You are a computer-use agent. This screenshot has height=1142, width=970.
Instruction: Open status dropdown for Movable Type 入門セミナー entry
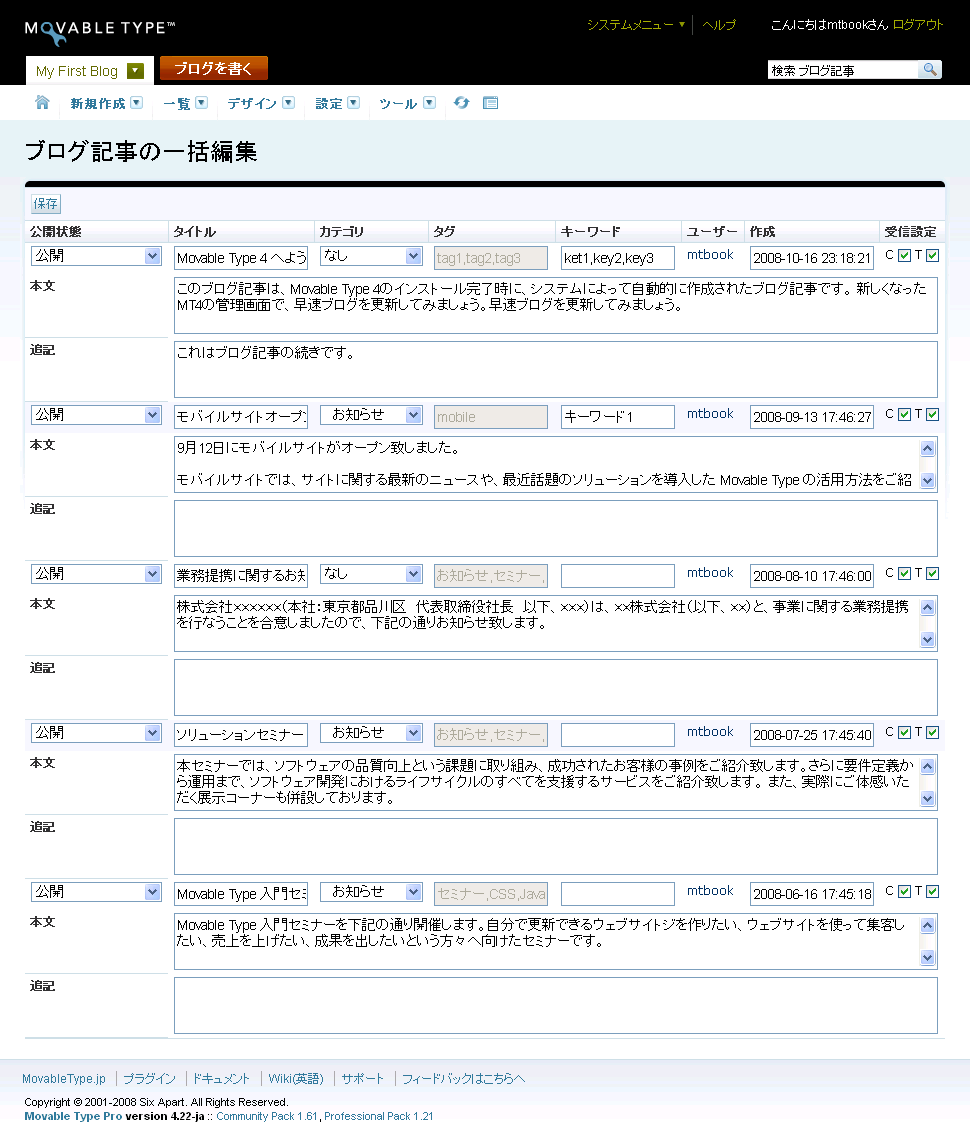click(96, 891)
